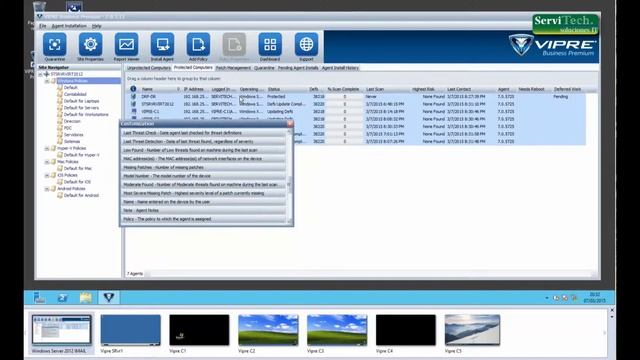640x360 pixels.
Task: Switch to the Quarantine tab
Action: (264, 68)
